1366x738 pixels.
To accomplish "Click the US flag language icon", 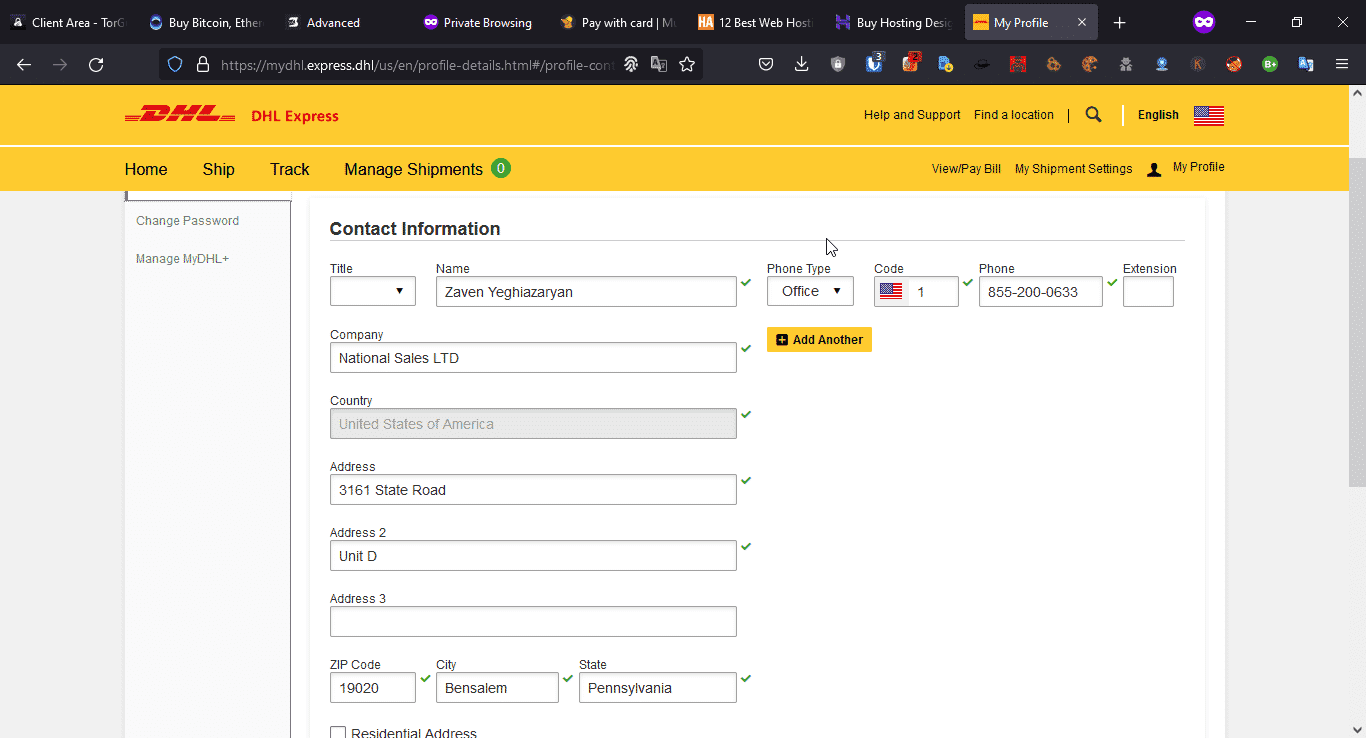I will pyautogui.click(x=1208, y=115).
